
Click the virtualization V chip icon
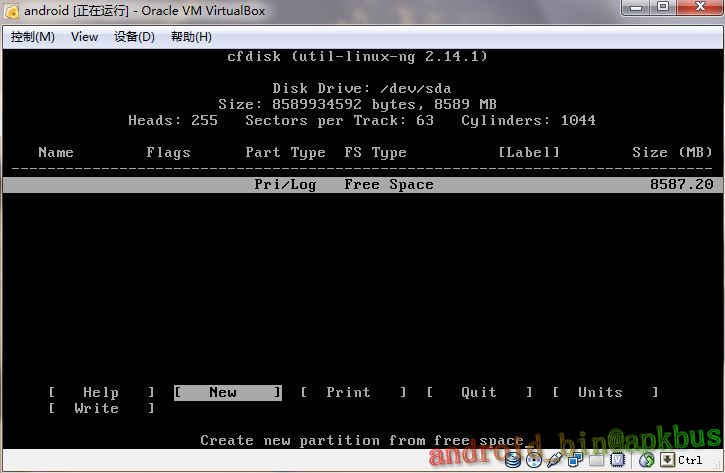point(618,460)
